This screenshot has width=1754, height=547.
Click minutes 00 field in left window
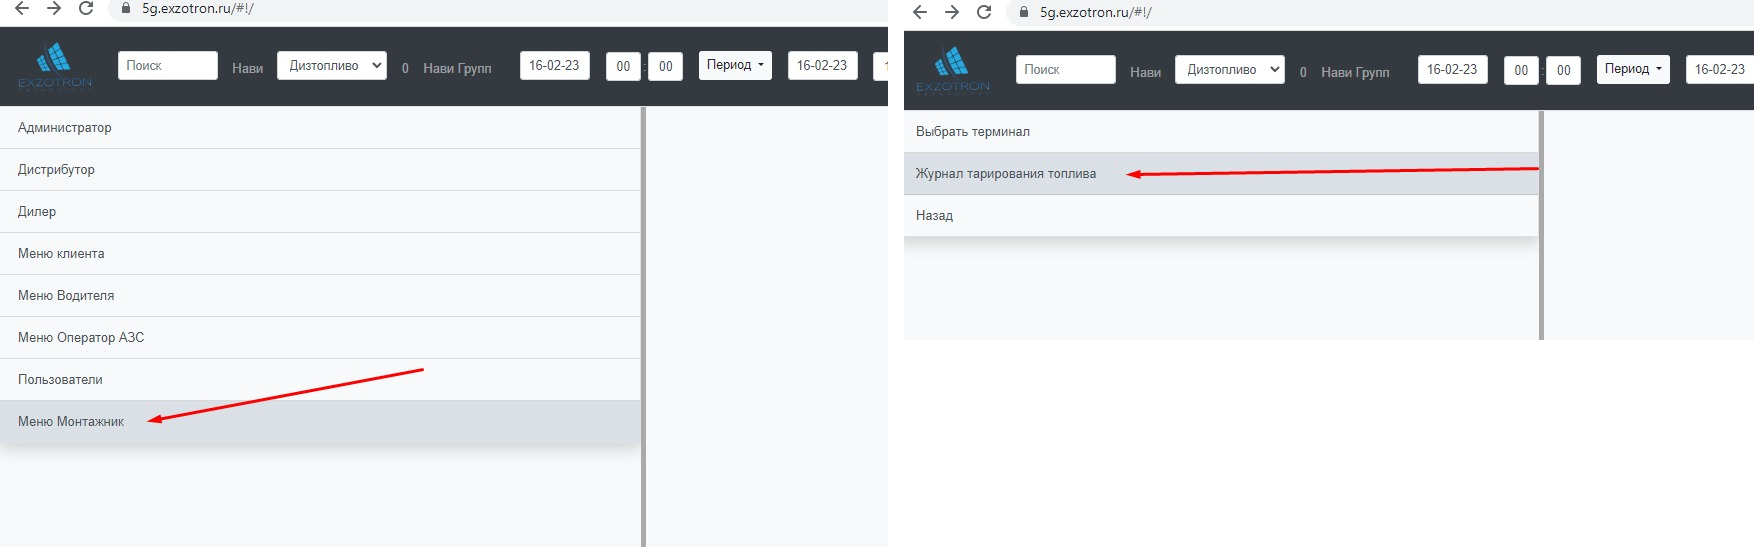point(666,66)
